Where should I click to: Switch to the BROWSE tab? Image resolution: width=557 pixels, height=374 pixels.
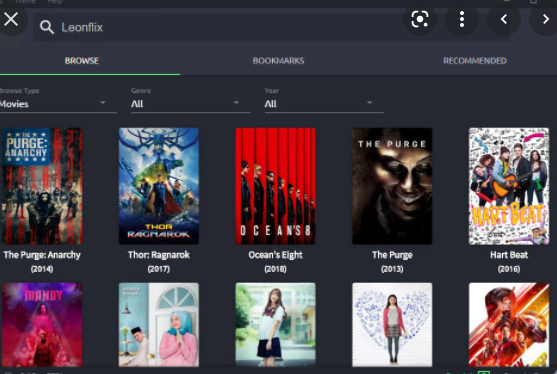click(82, 61)
